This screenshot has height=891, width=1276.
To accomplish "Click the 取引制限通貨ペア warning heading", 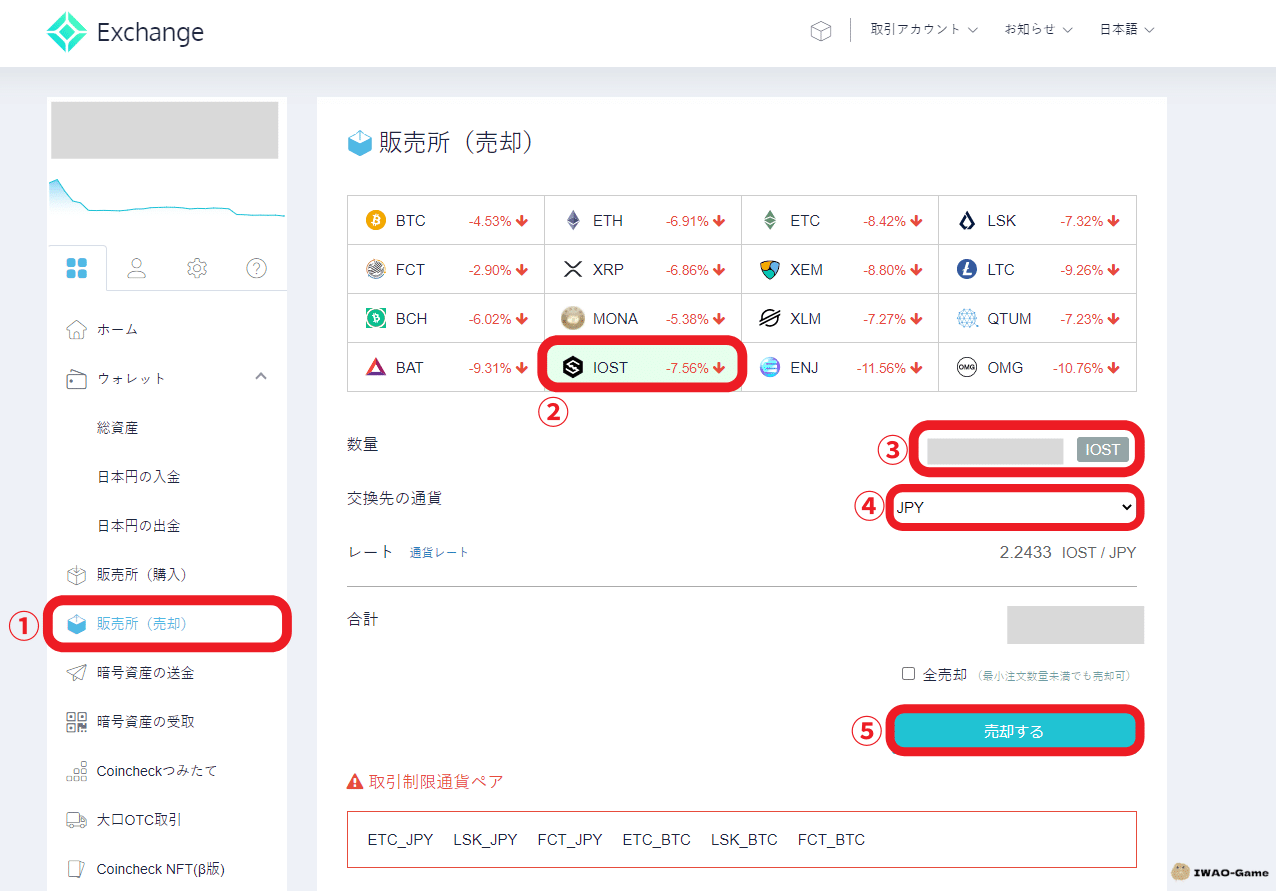I will click(x=425, y=781).
